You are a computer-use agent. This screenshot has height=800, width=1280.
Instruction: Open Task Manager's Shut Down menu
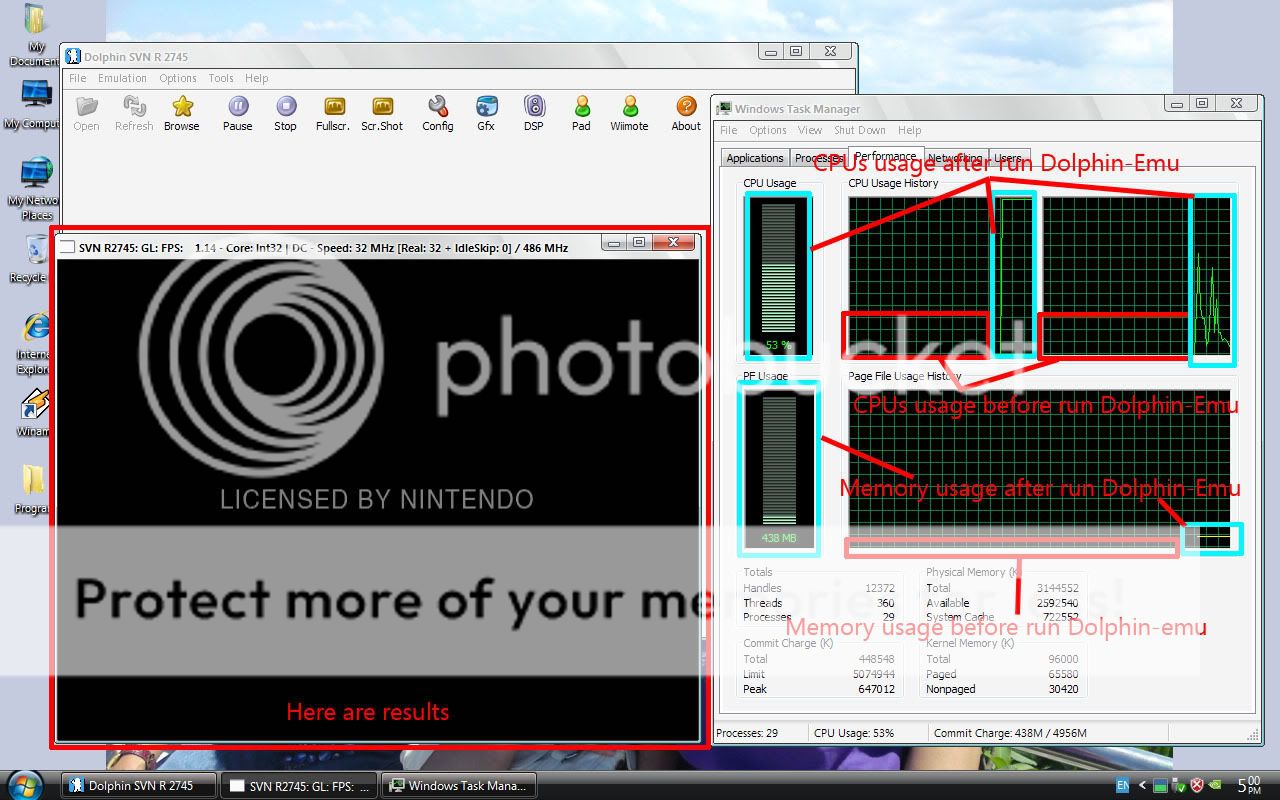[859, 130]
